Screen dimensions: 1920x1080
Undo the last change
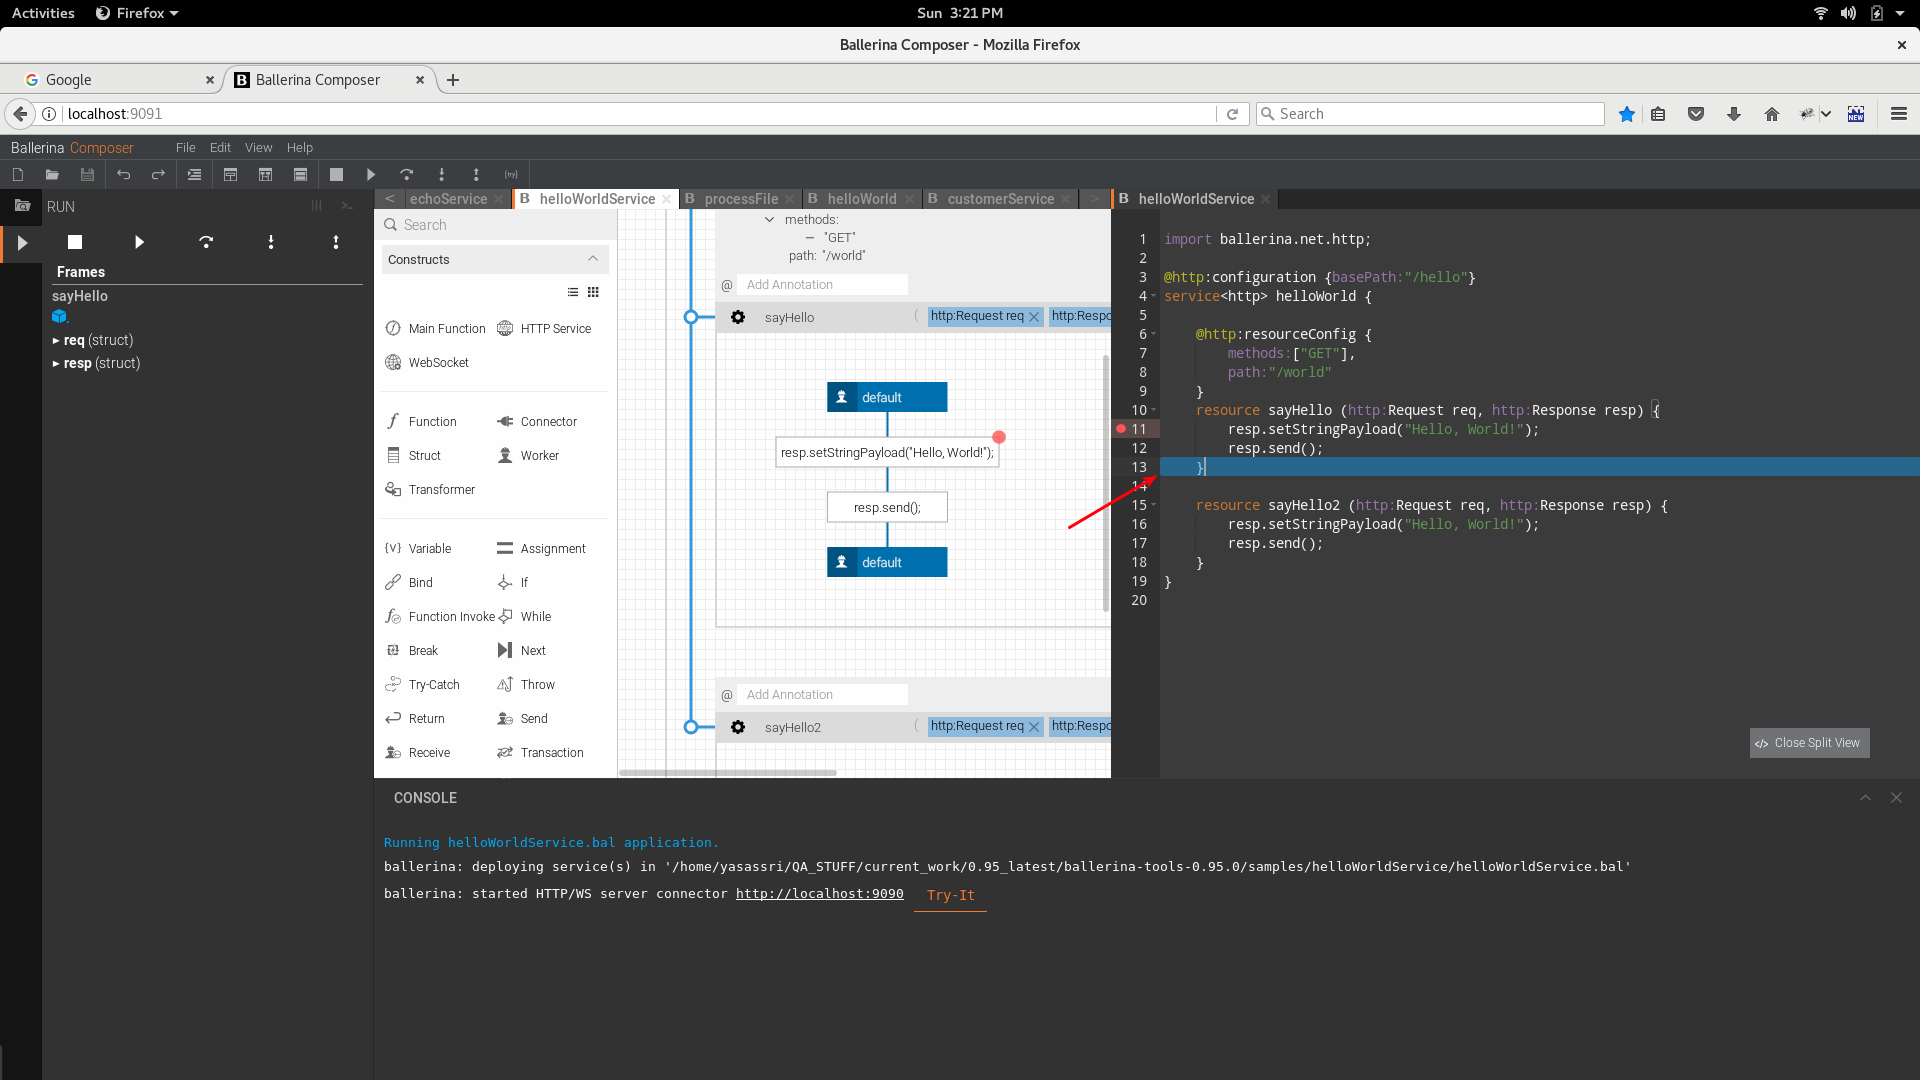click(x=123, y=174)
